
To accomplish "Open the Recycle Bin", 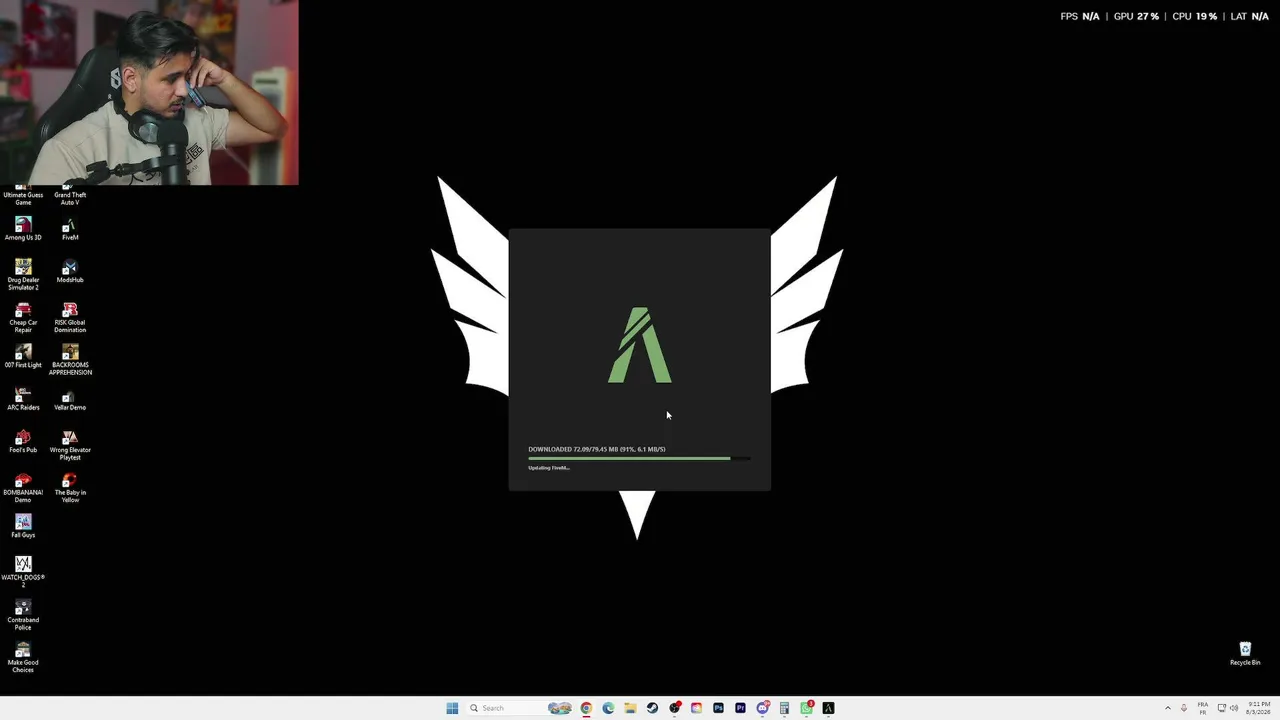I will pos(1245,654).
